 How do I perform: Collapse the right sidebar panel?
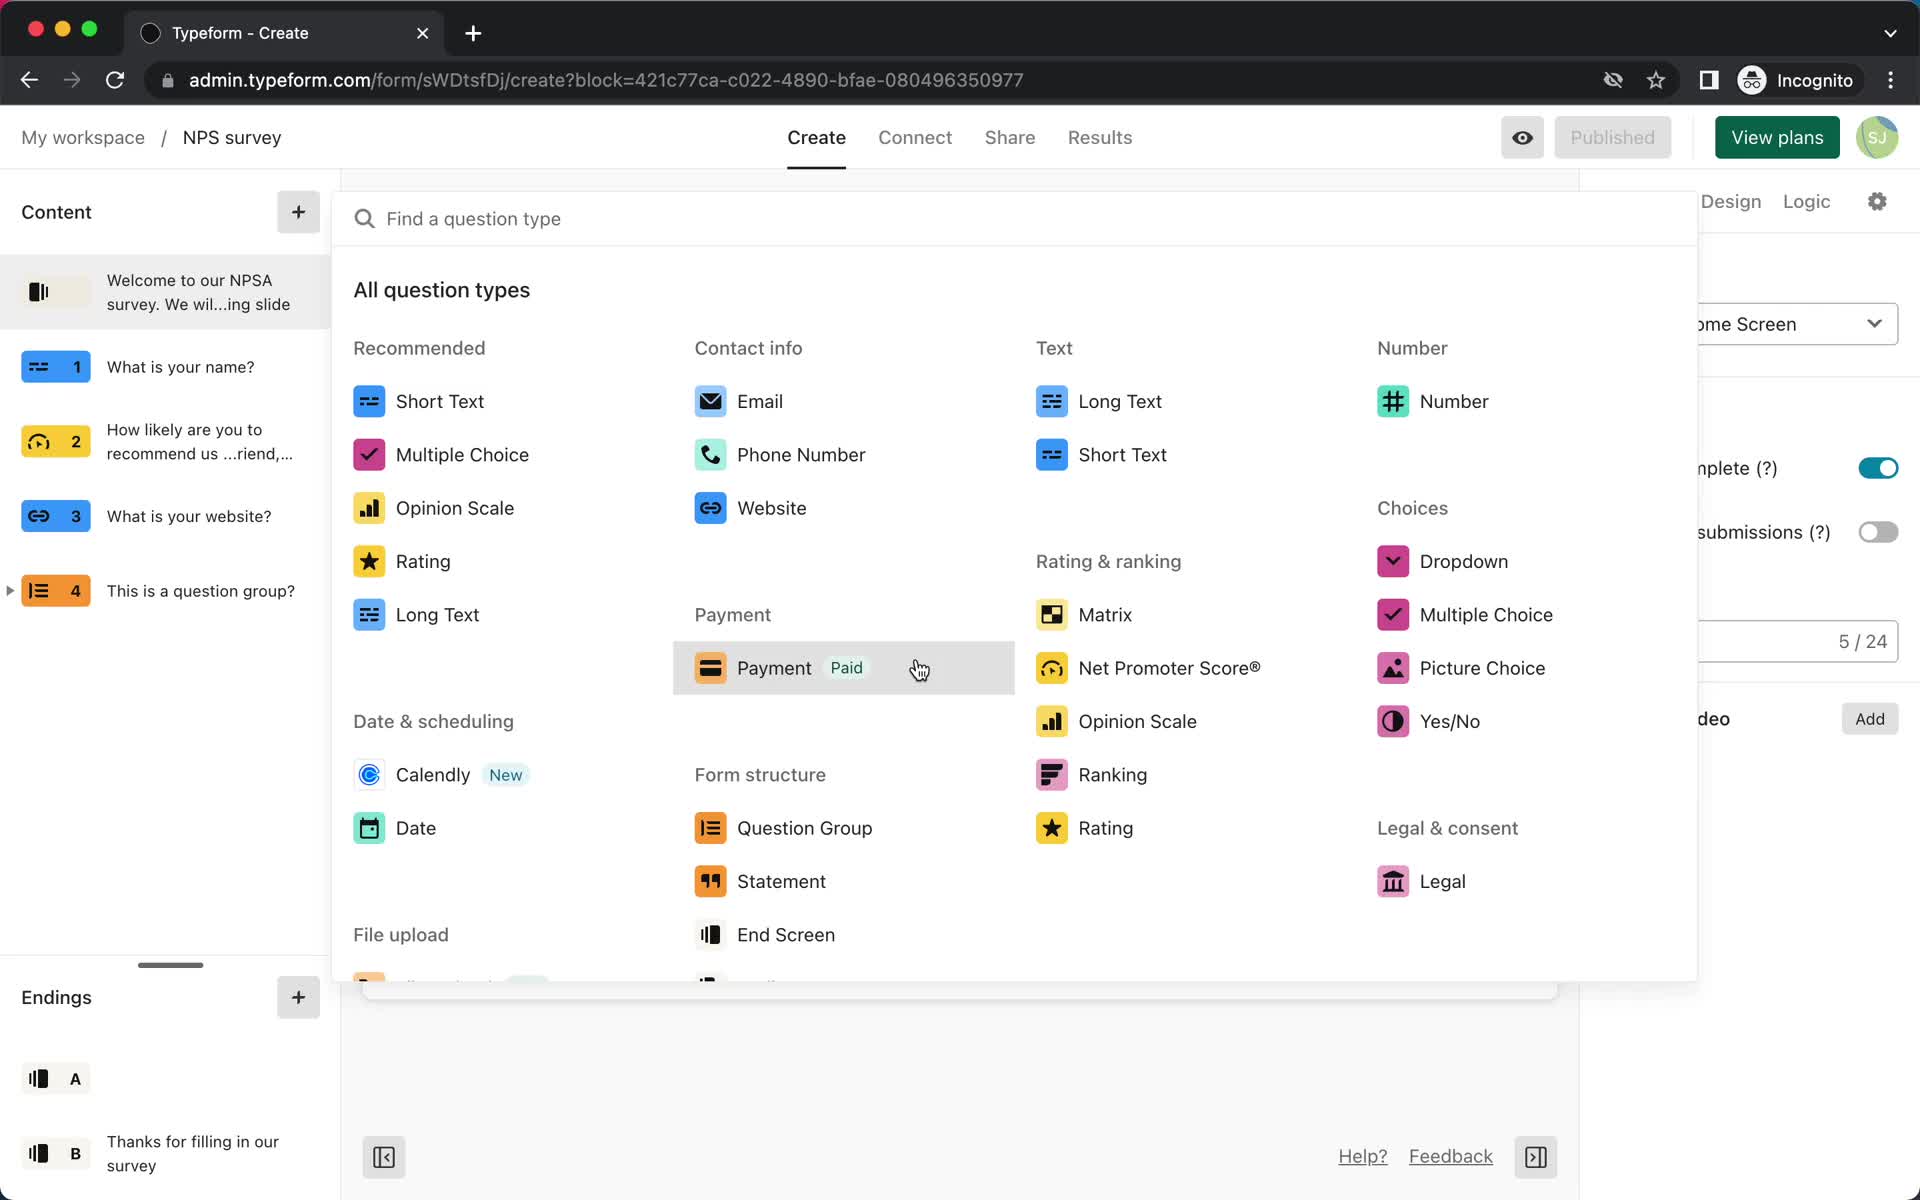pos(1536,1157)
